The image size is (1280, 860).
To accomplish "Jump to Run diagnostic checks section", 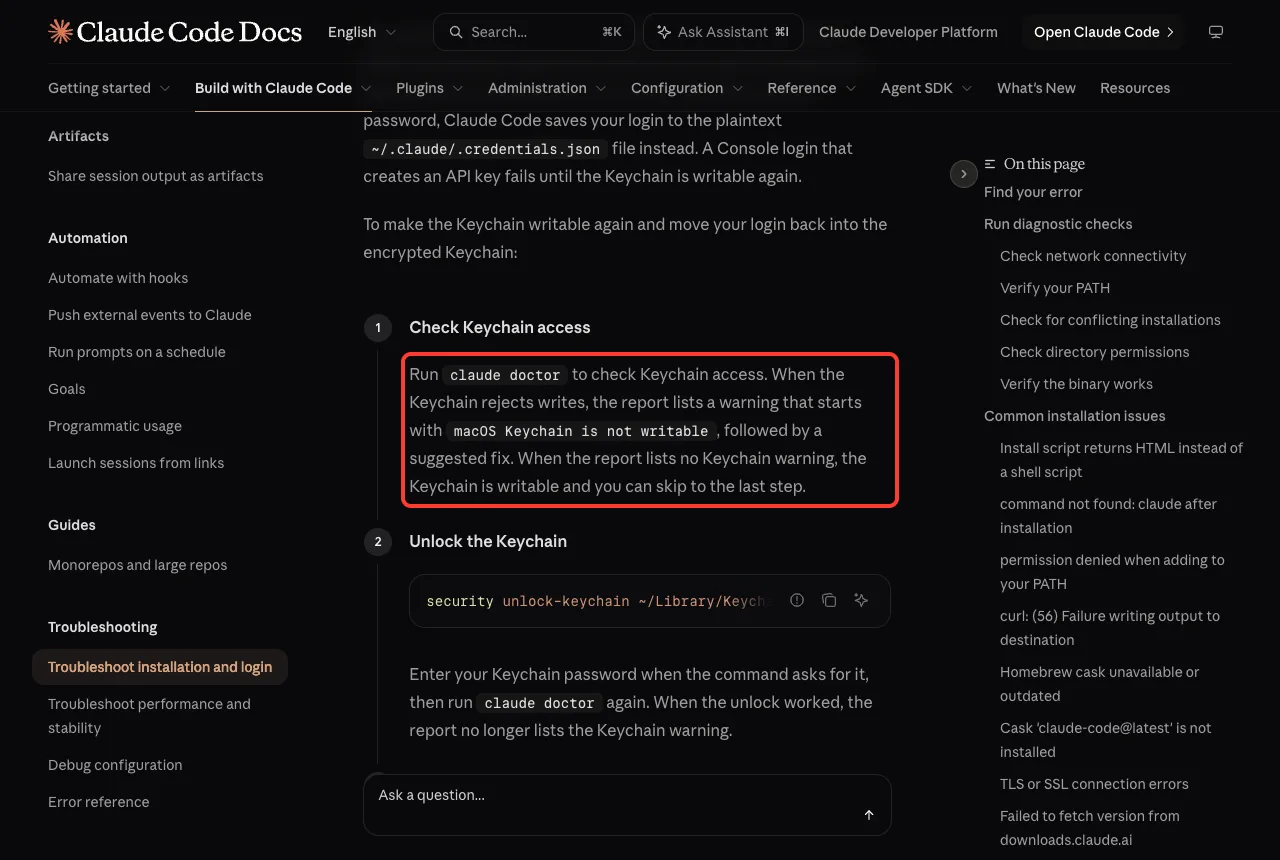I will pos(1058,224).
